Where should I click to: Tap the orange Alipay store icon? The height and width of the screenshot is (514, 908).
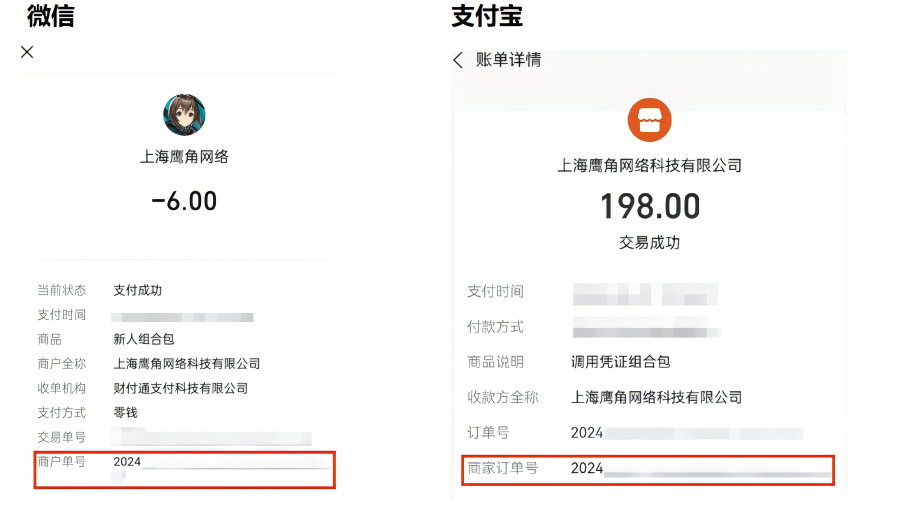[649, 120]
